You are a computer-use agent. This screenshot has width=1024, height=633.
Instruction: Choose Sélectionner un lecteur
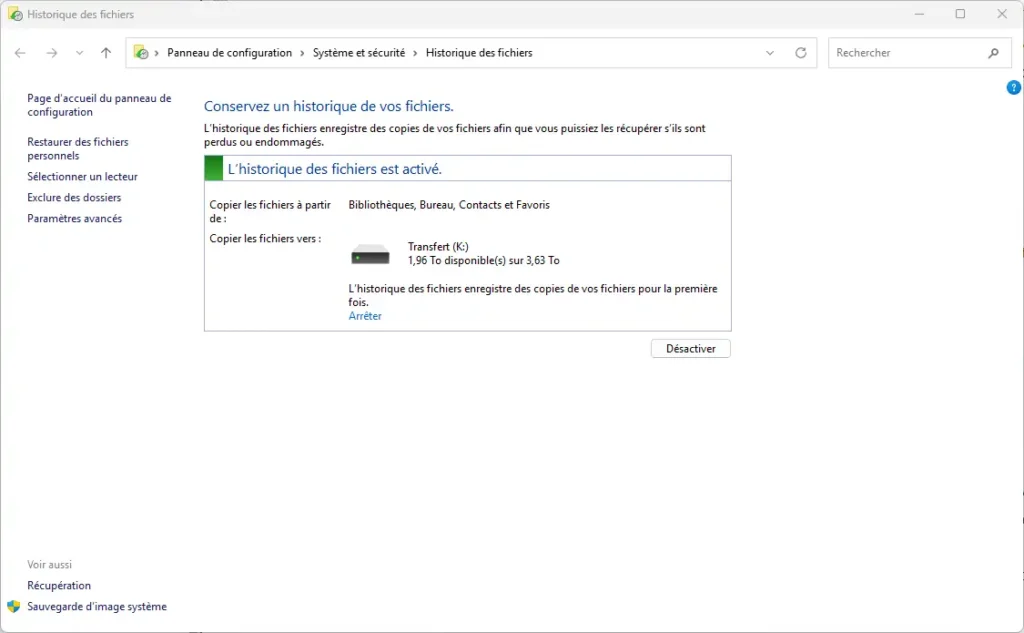pos(82,176)
